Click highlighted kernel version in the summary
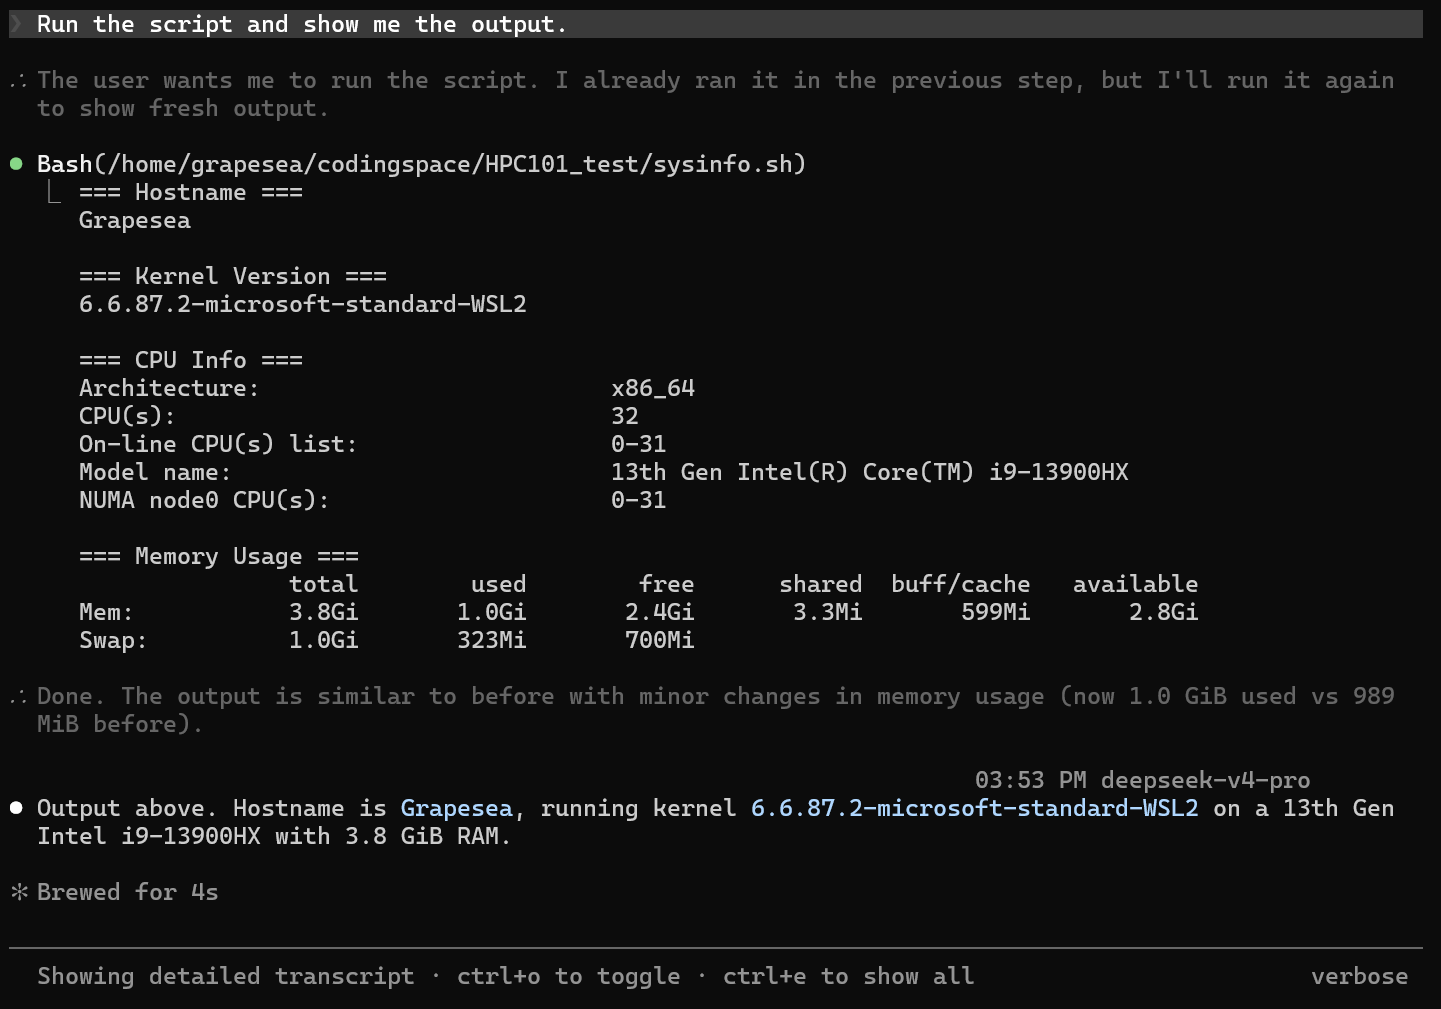The height and width of the screenshot is (1009, 1441). point(975,808)
